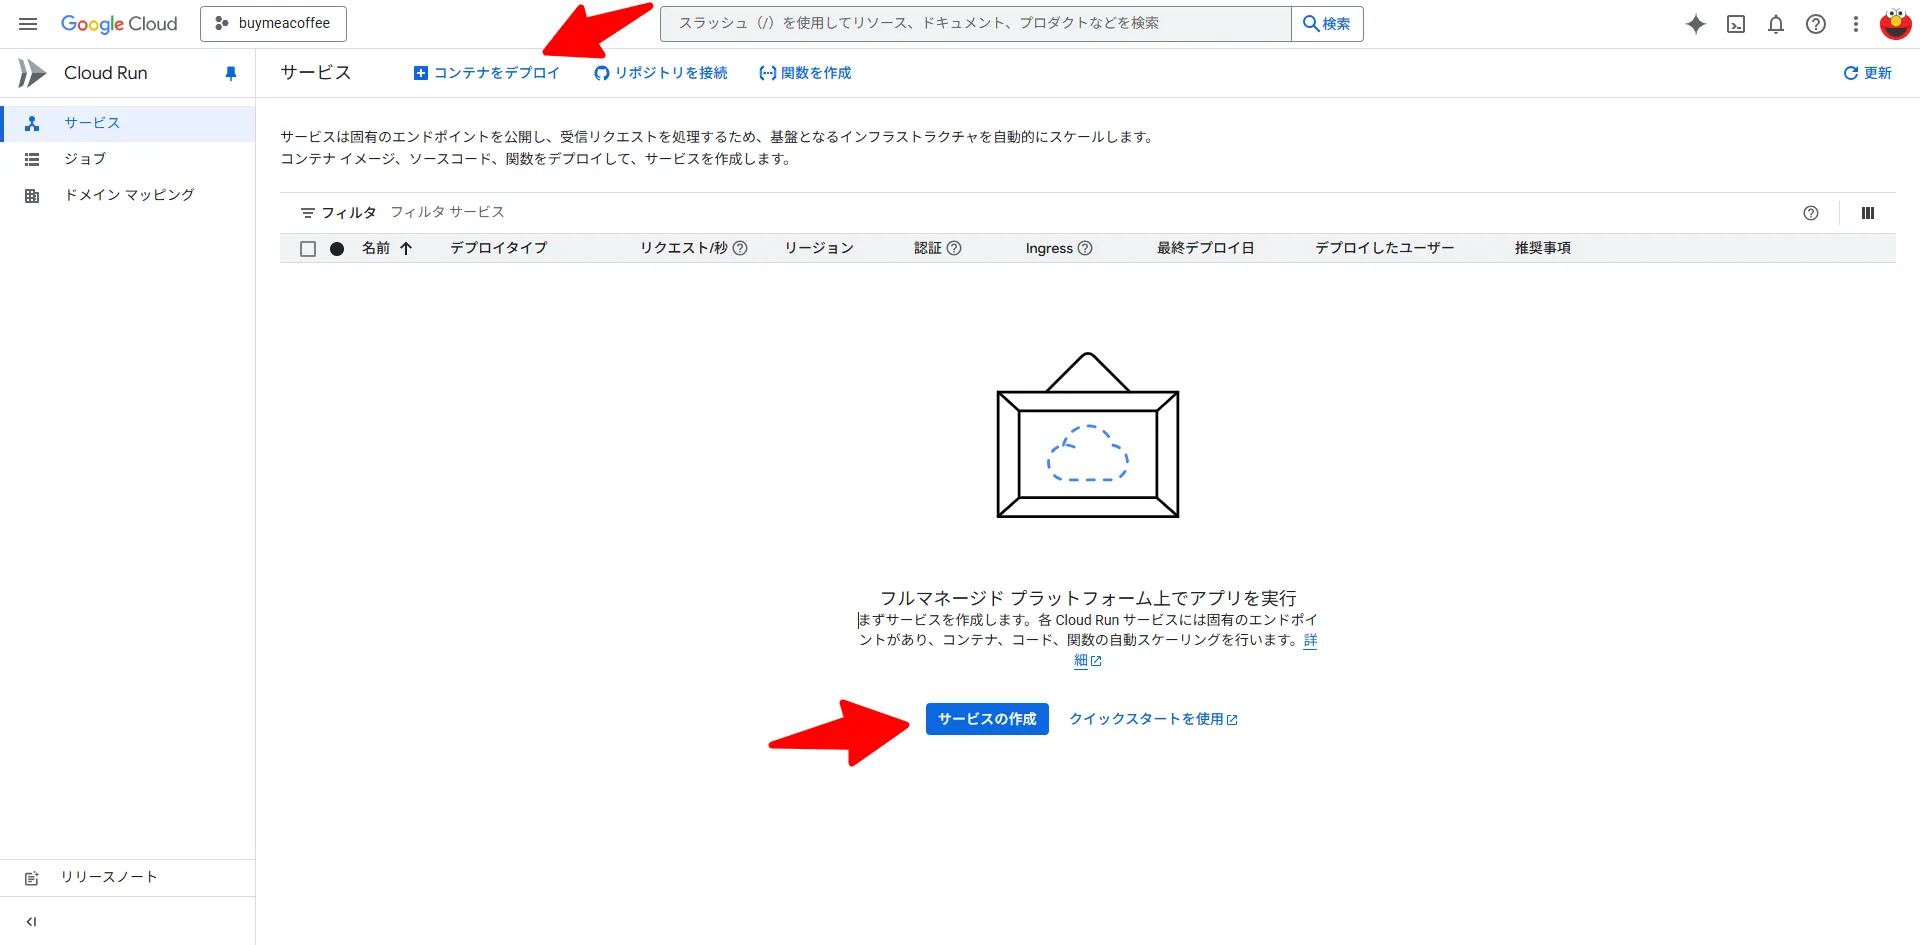Open the Help question mark icon
Image resolution: width=1920 pixels, height=945 pixels.
pyautogui.click(x=1816, y=24)
